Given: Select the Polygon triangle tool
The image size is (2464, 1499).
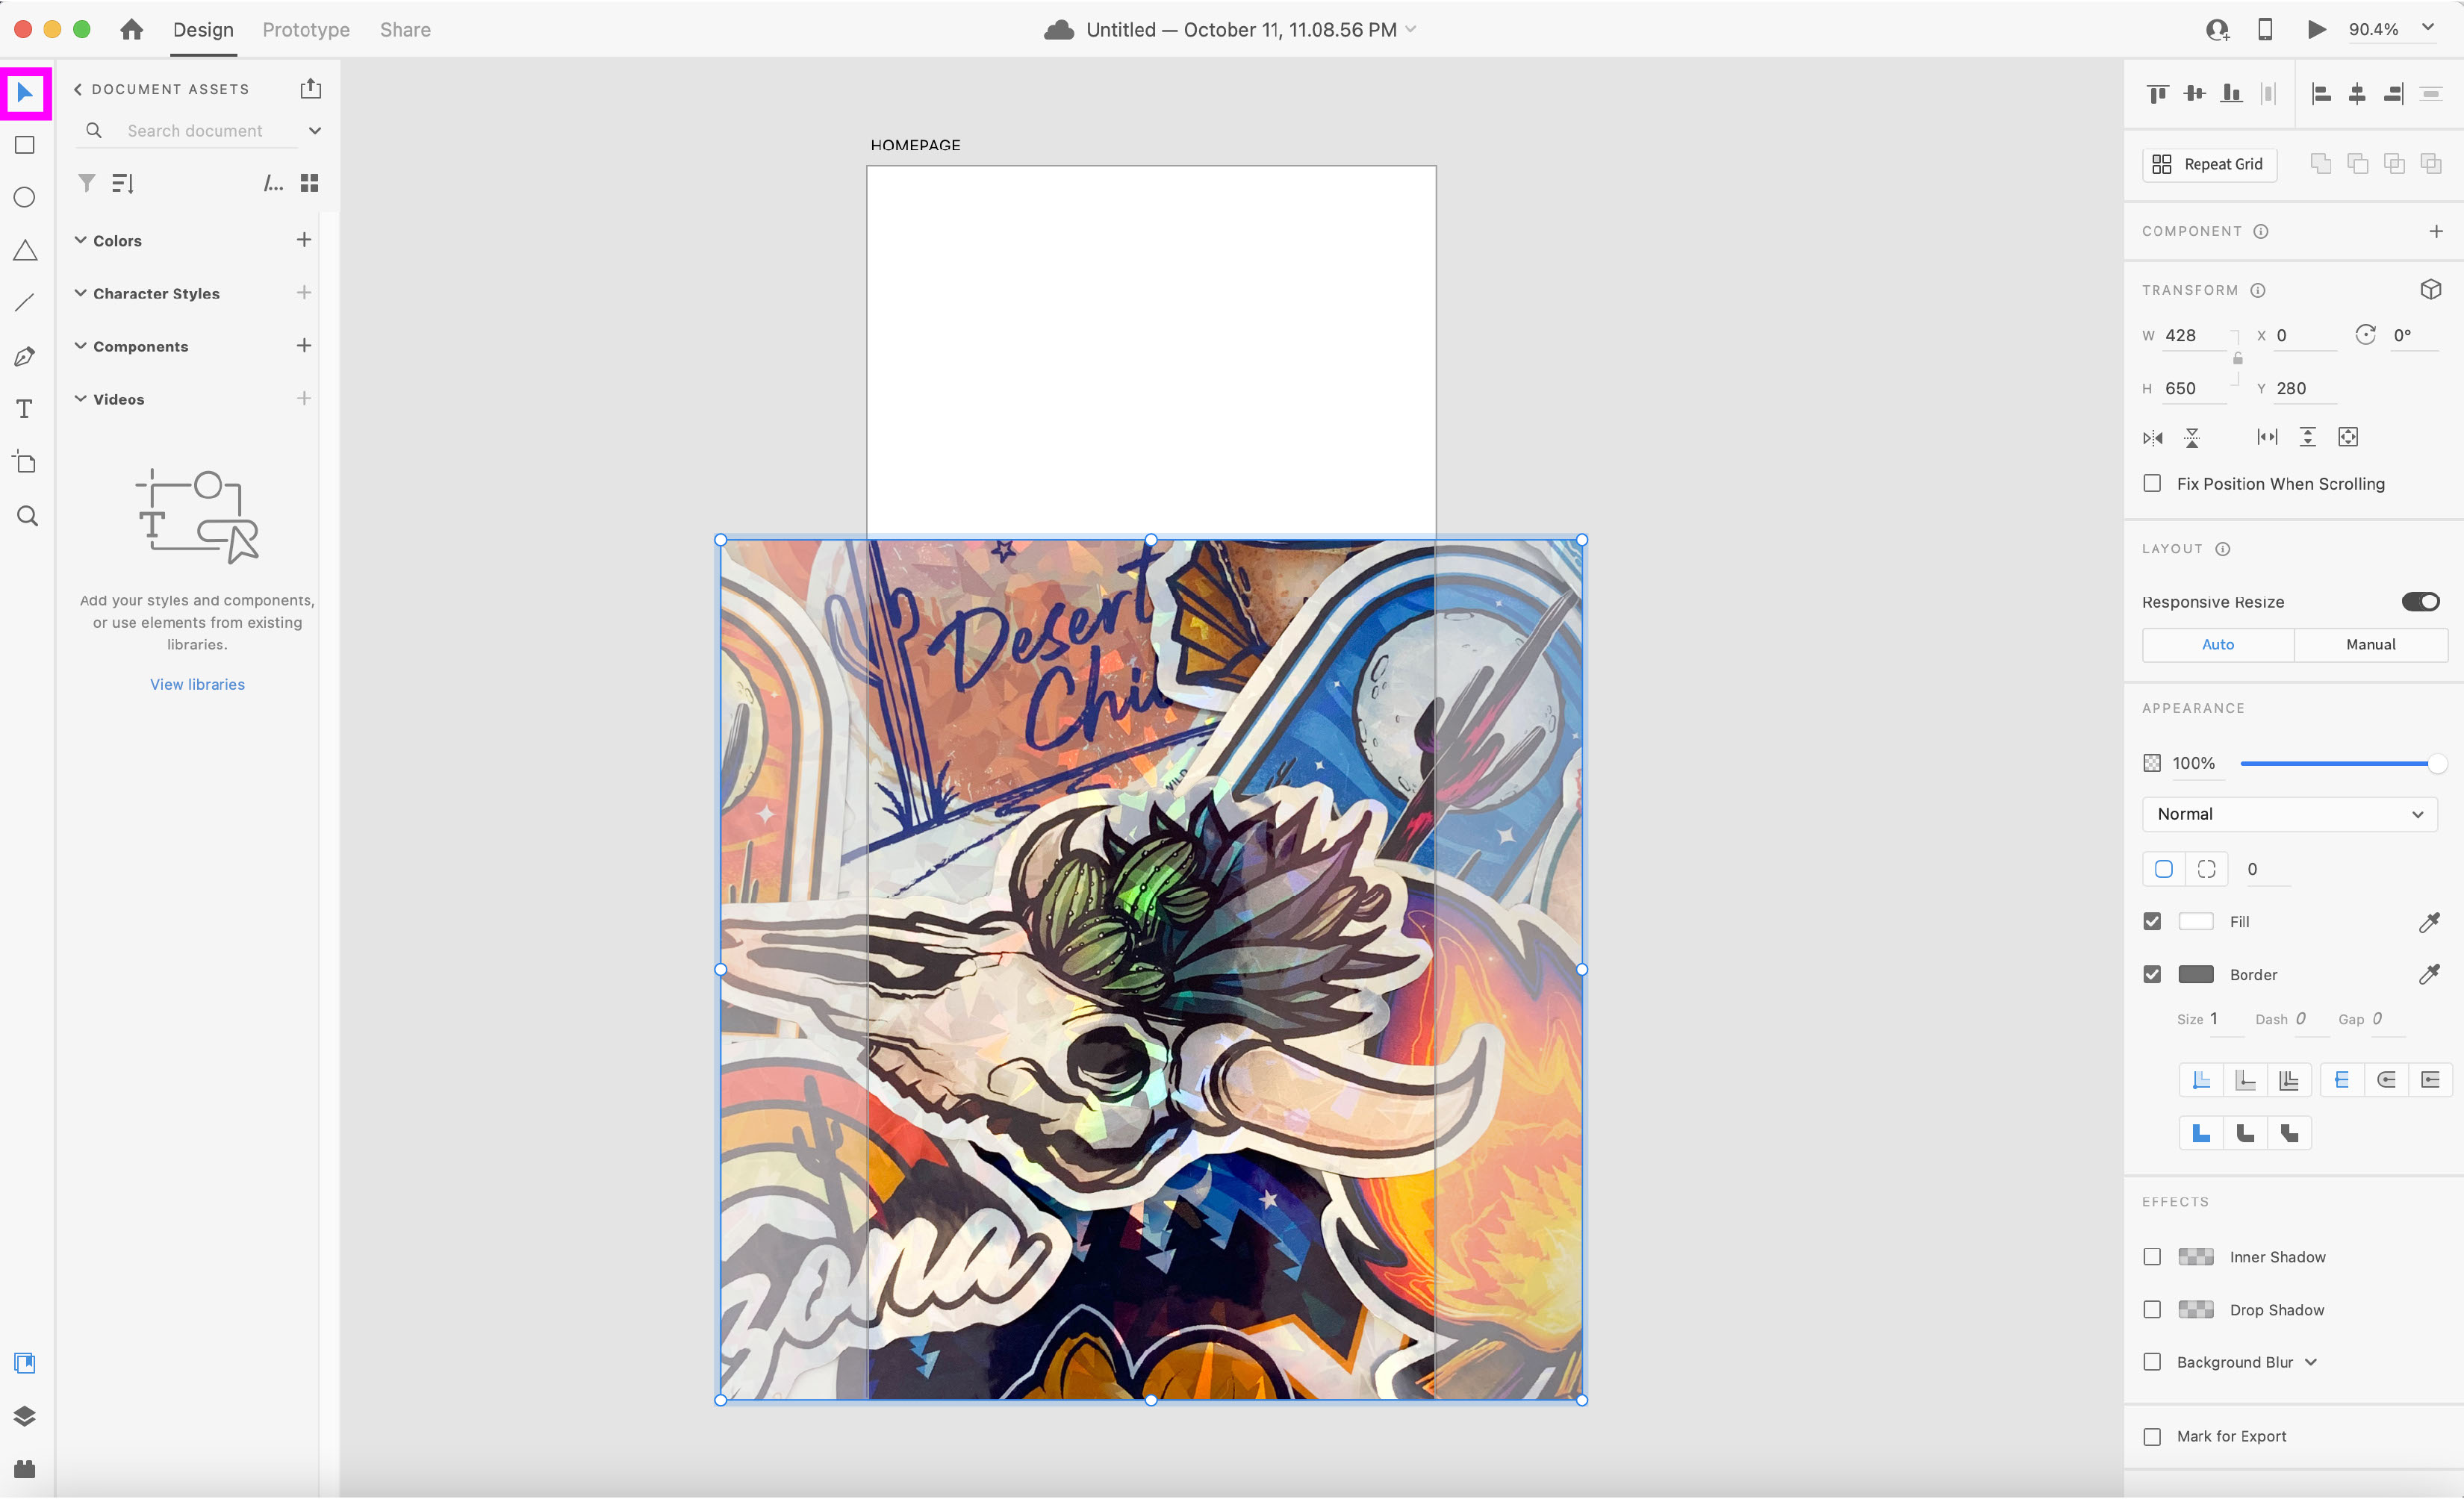Looking at the screenshot, I should [25, 250].
